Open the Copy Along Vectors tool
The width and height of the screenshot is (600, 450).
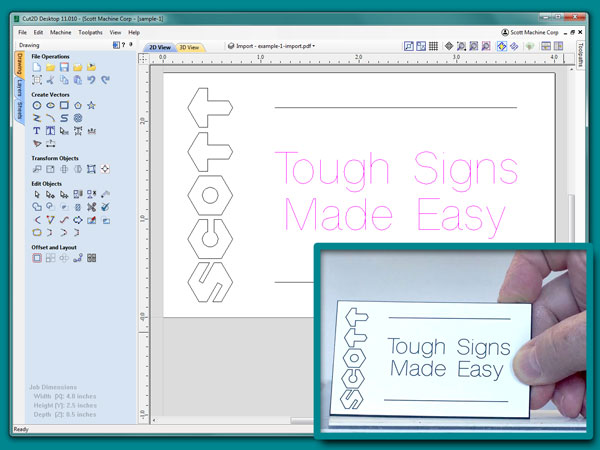pyautogui.click(x=78, y=258)
